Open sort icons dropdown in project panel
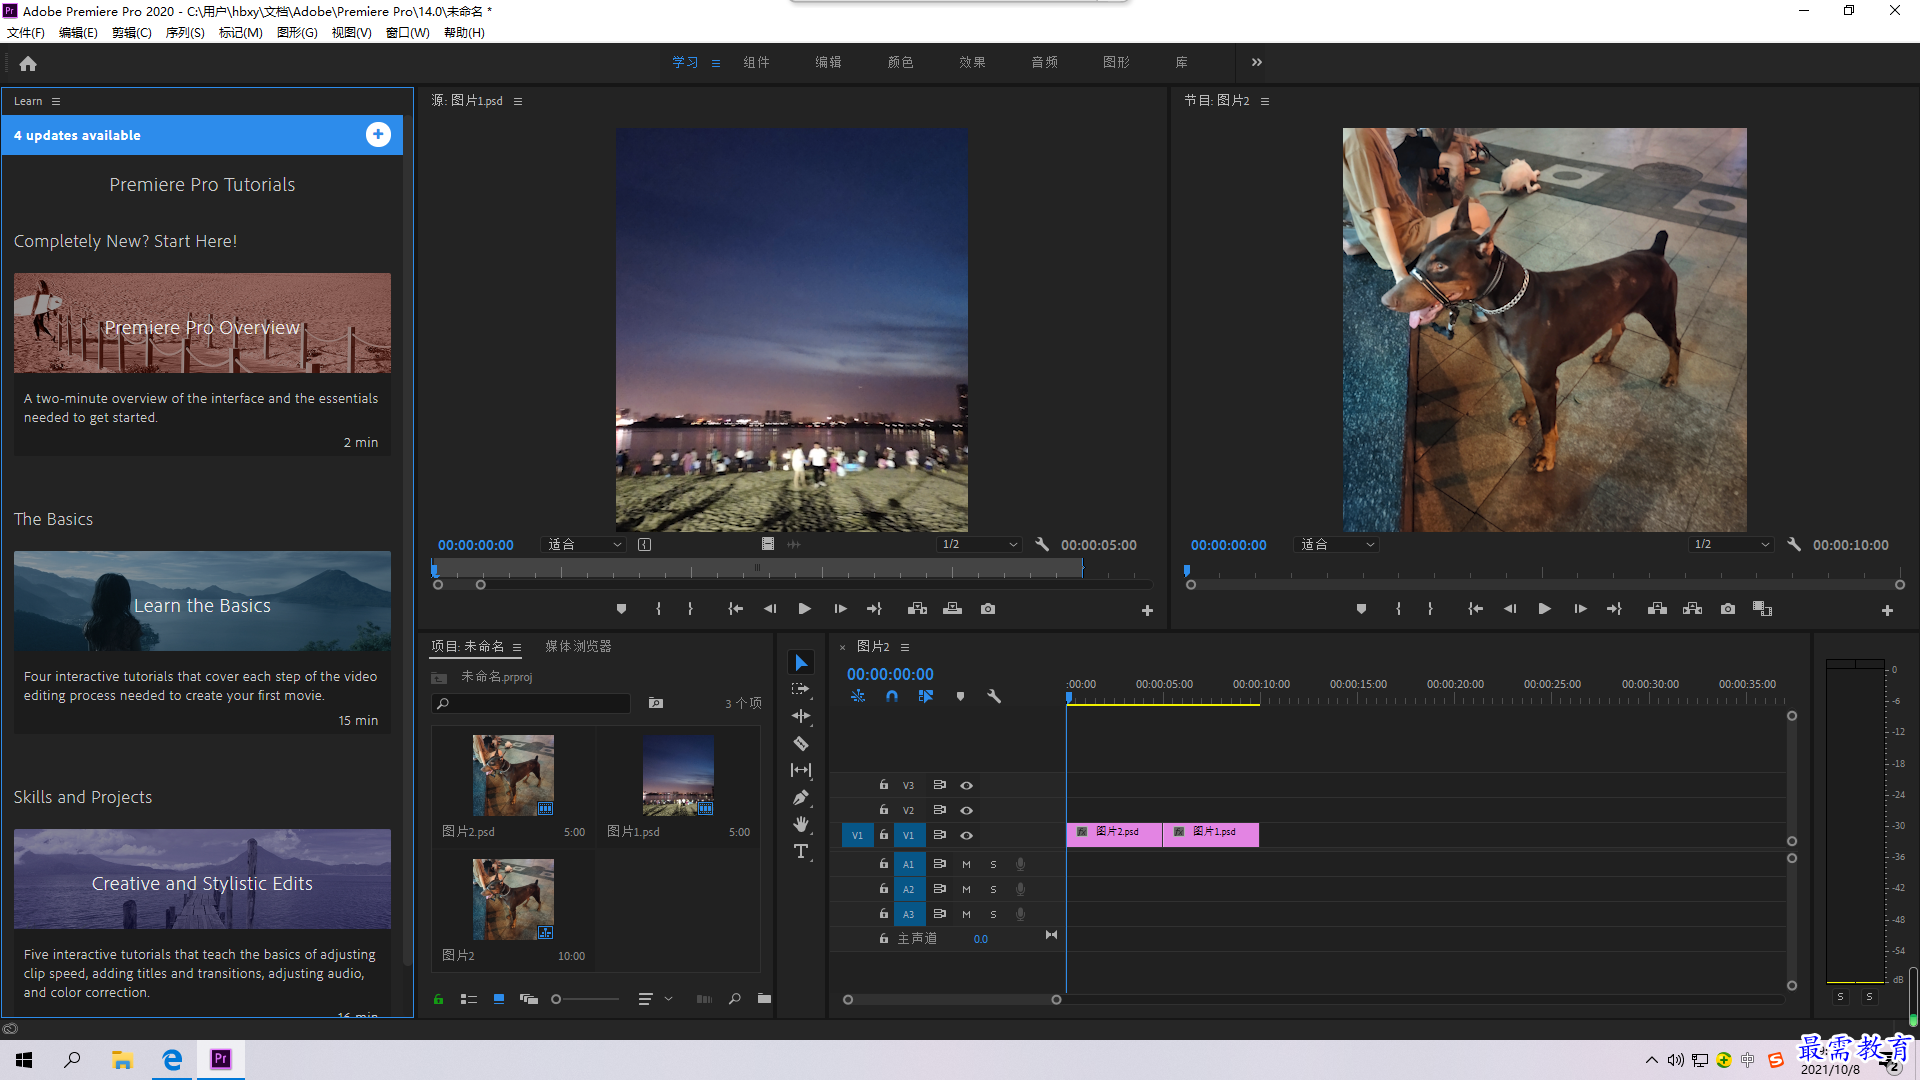 (x=654, y=999)
